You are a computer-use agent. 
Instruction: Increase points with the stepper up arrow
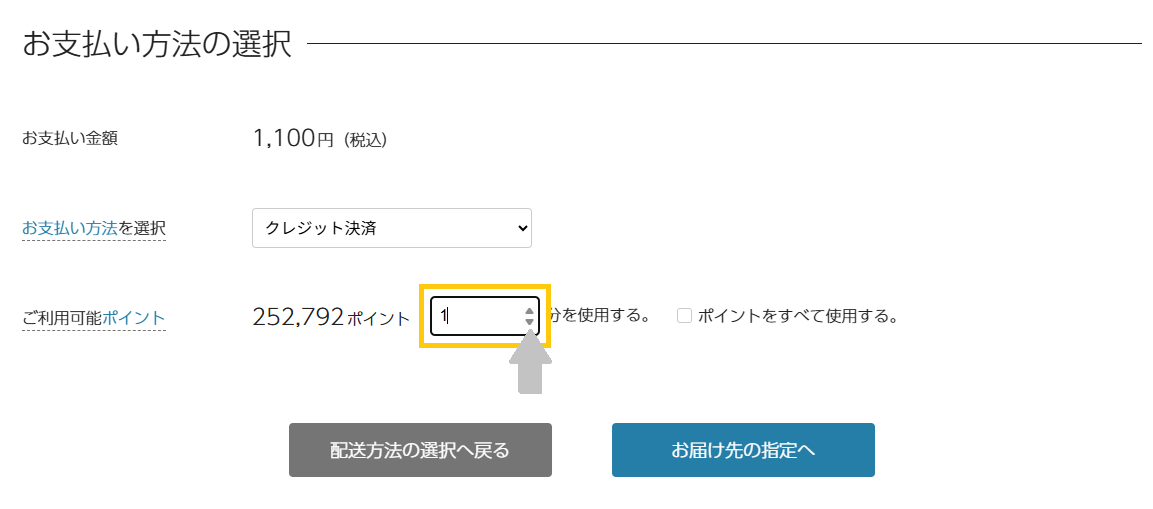[529, 310]
